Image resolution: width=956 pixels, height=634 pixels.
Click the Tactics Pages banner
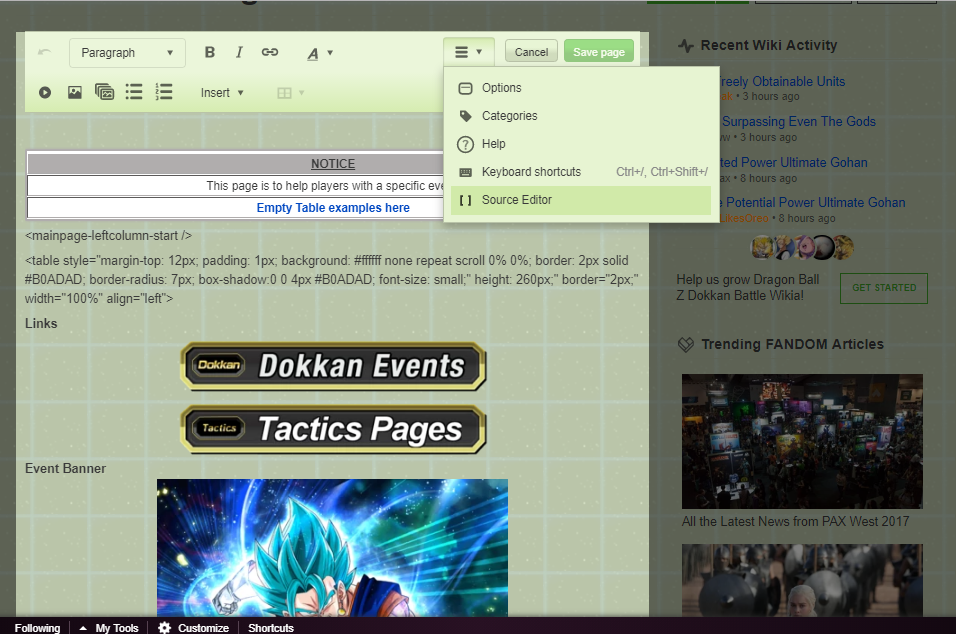[334, 429]
